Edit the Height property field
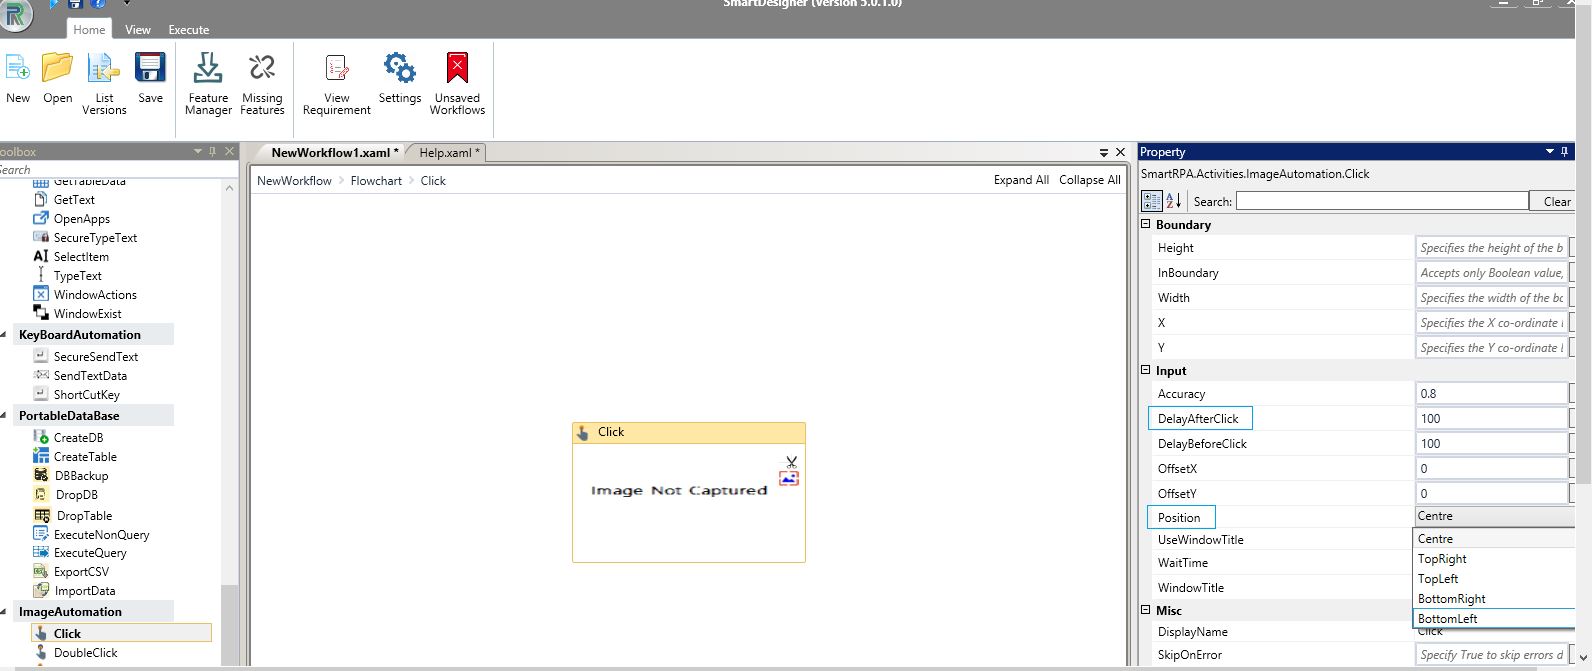The image size is (1592, 671). point(1491,248)
